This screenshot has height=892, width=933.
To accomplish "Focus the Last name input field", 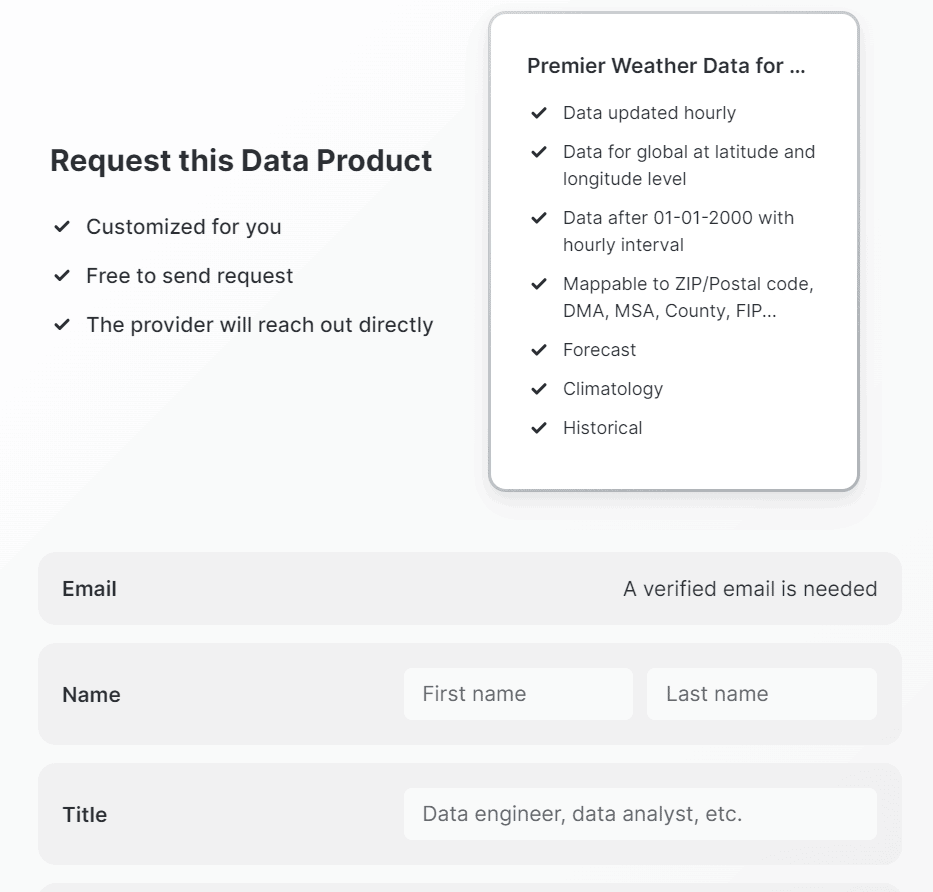I will (762, 694).
